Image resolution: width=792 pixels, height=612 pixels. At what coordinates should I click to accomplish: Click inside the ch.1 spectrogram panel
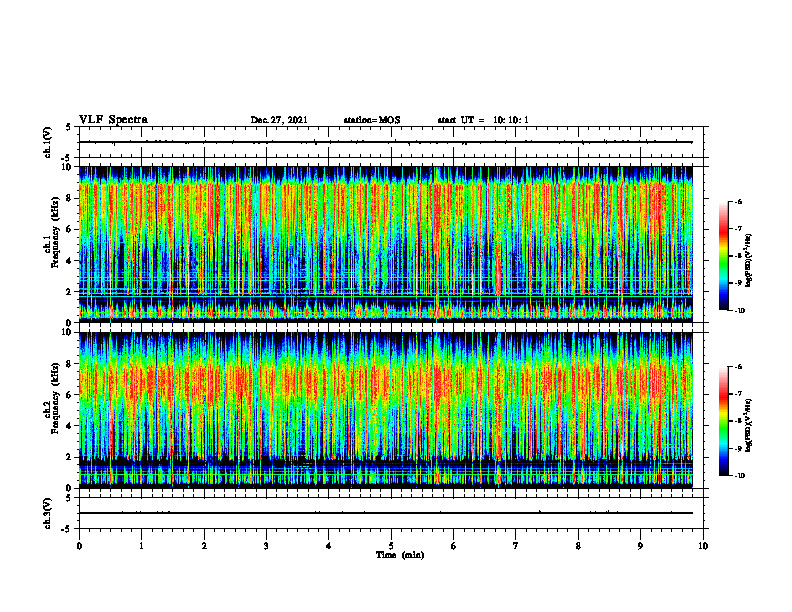385,244
